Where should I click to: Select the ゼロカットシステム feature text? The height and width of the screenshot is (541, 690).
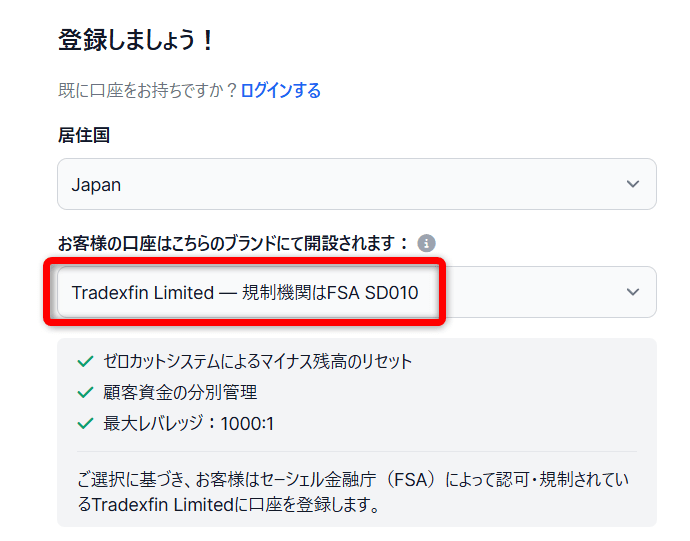pos(257,361)
